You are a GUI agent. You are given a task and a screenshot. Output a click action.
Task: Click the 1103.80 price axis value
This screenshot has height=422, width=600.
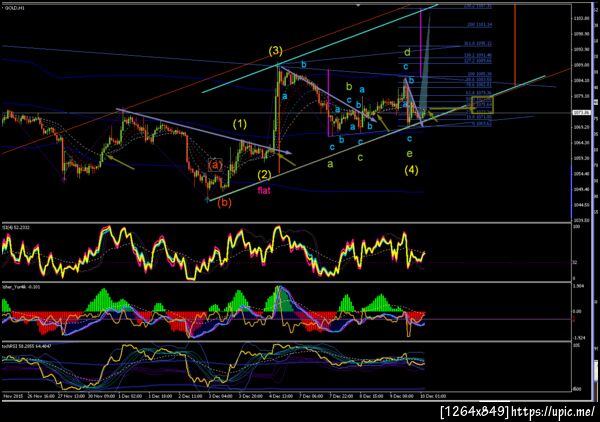(x=581, y=18)
